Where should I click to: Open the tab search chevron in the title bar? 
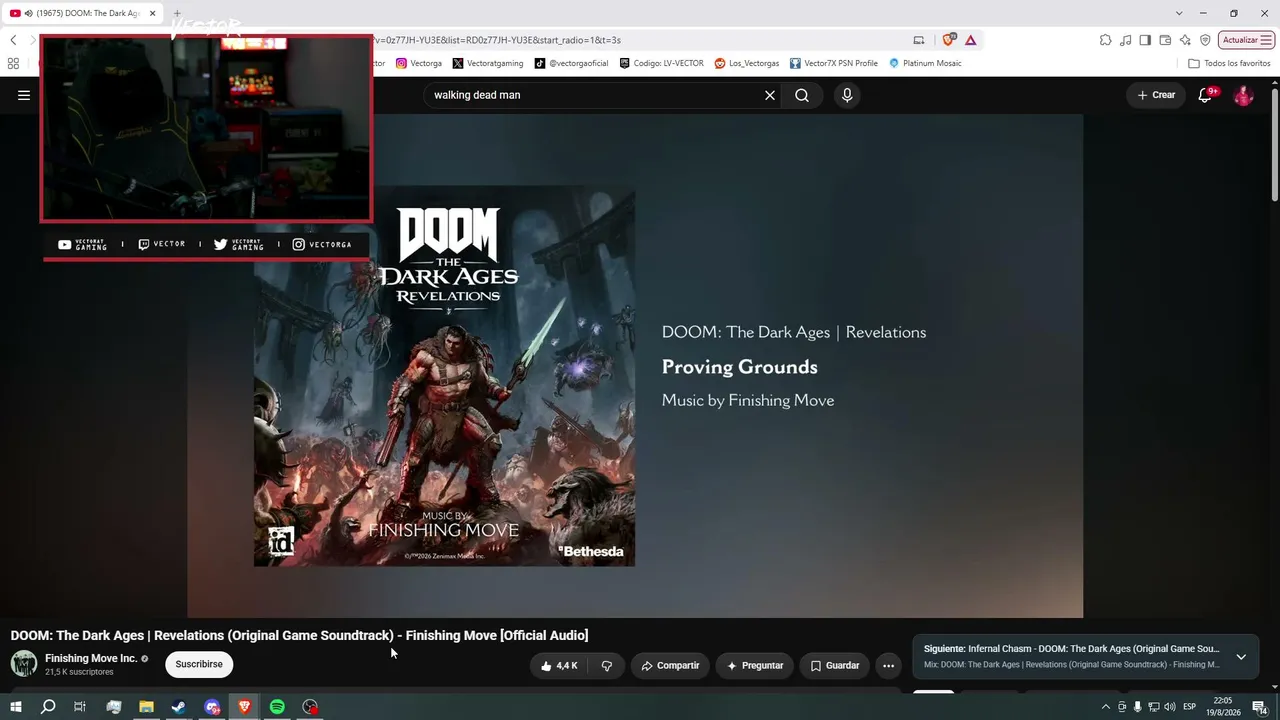click(x=1179, y=13)
